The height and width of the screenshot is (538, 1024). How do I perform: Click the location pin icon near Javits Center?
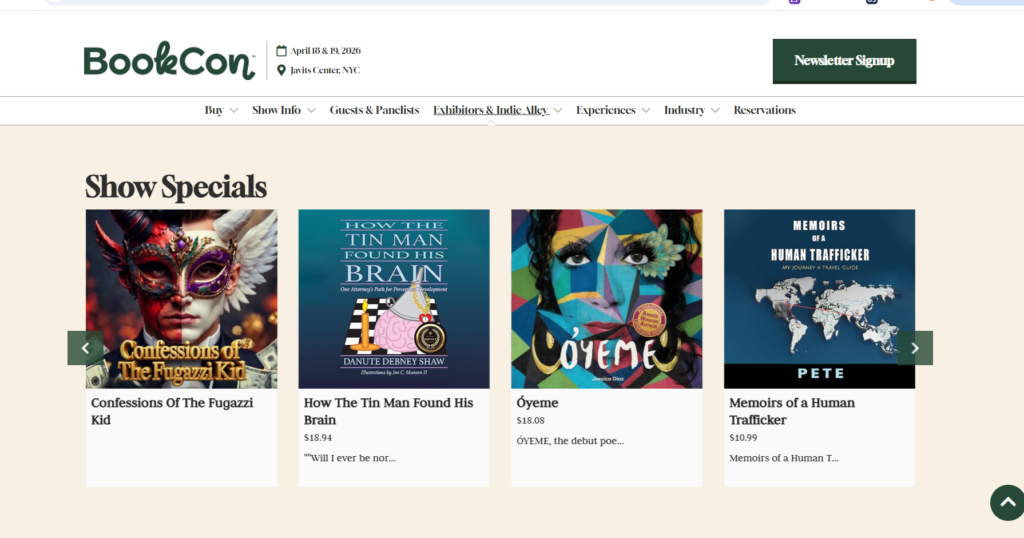[x=281, y=70]
